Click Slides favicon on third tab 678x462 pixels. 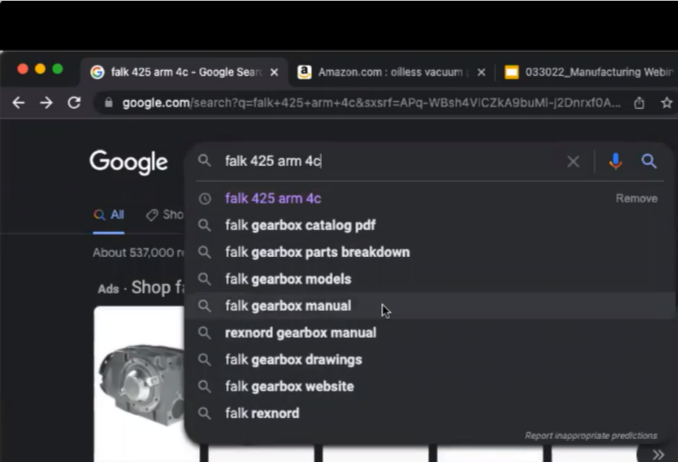pyautogui.click(x=512, y=72)
